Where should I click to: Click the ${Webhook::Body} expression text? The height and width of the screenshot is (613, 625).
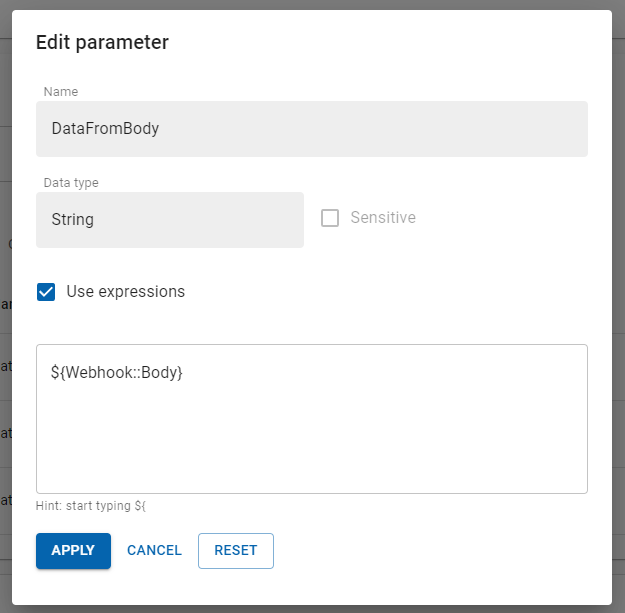coord(116,372)
